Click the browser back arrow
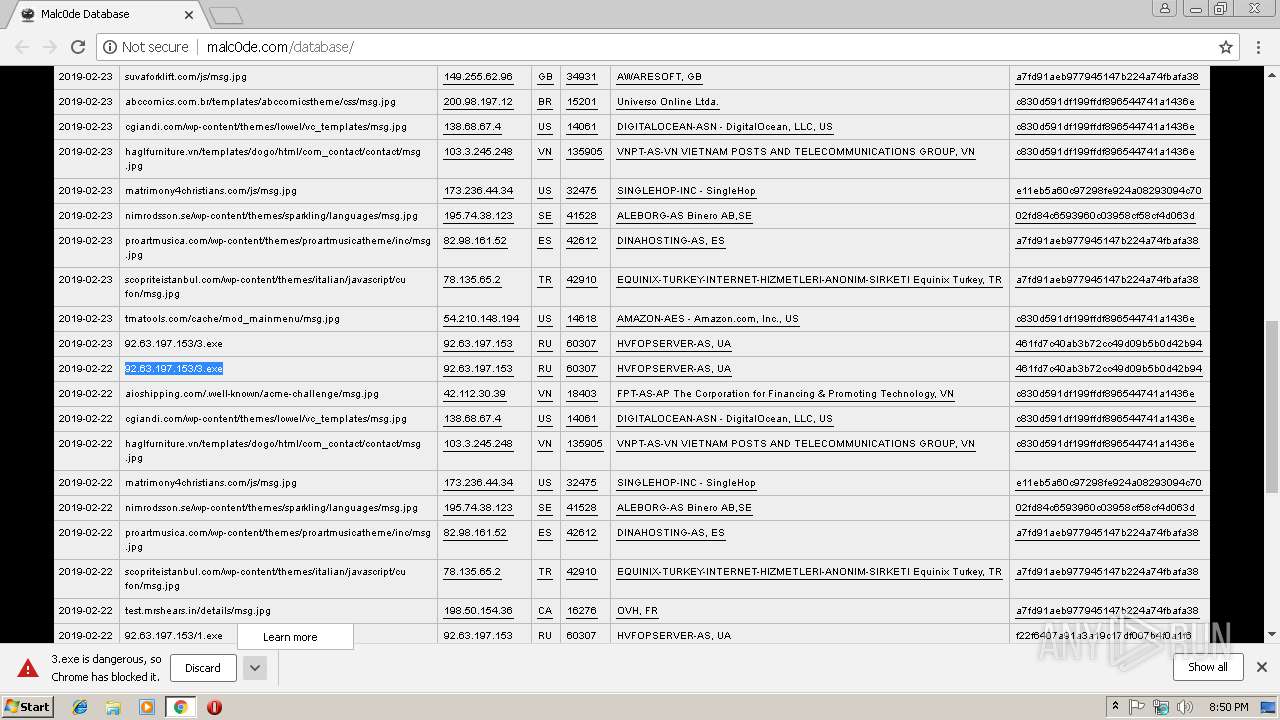1280x720 pixels. [x=22, y=47]
